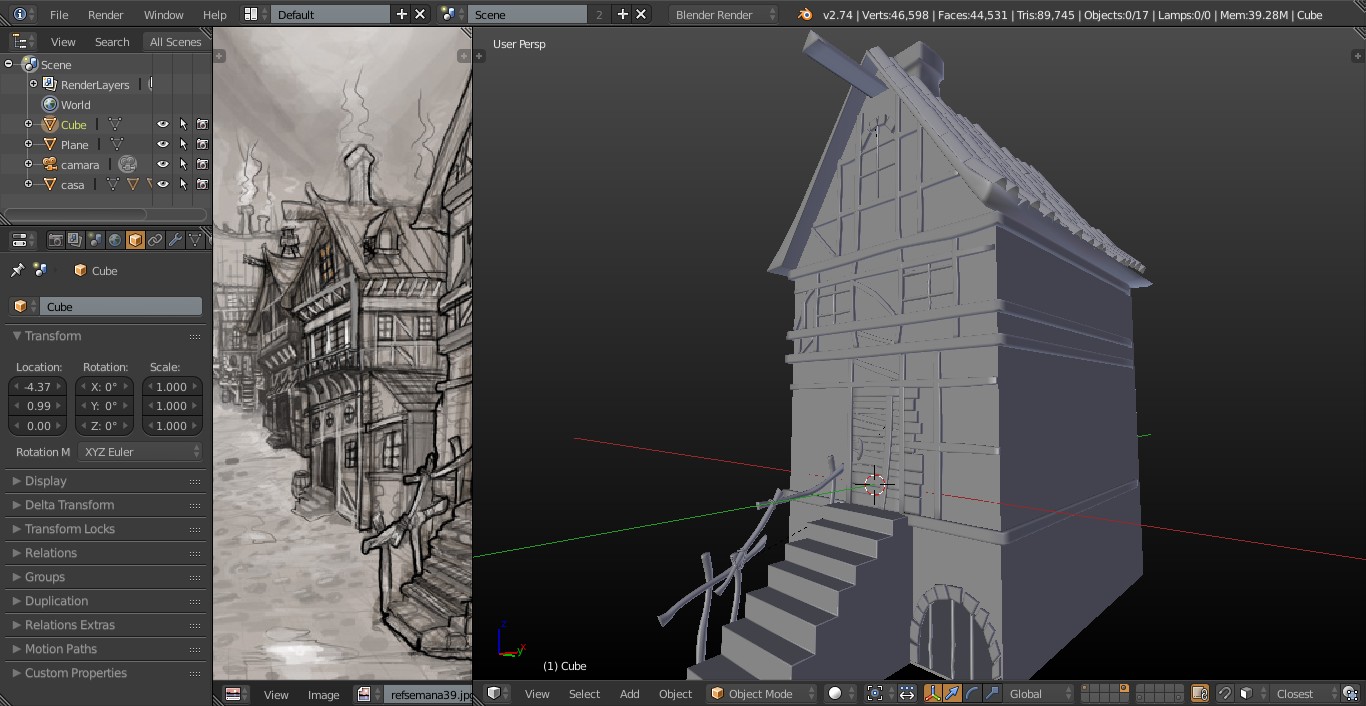The height and width of the screenshot is (706, 1366).
Task: Switch to Render Layers properties tab
Action: tap(75, 240)
